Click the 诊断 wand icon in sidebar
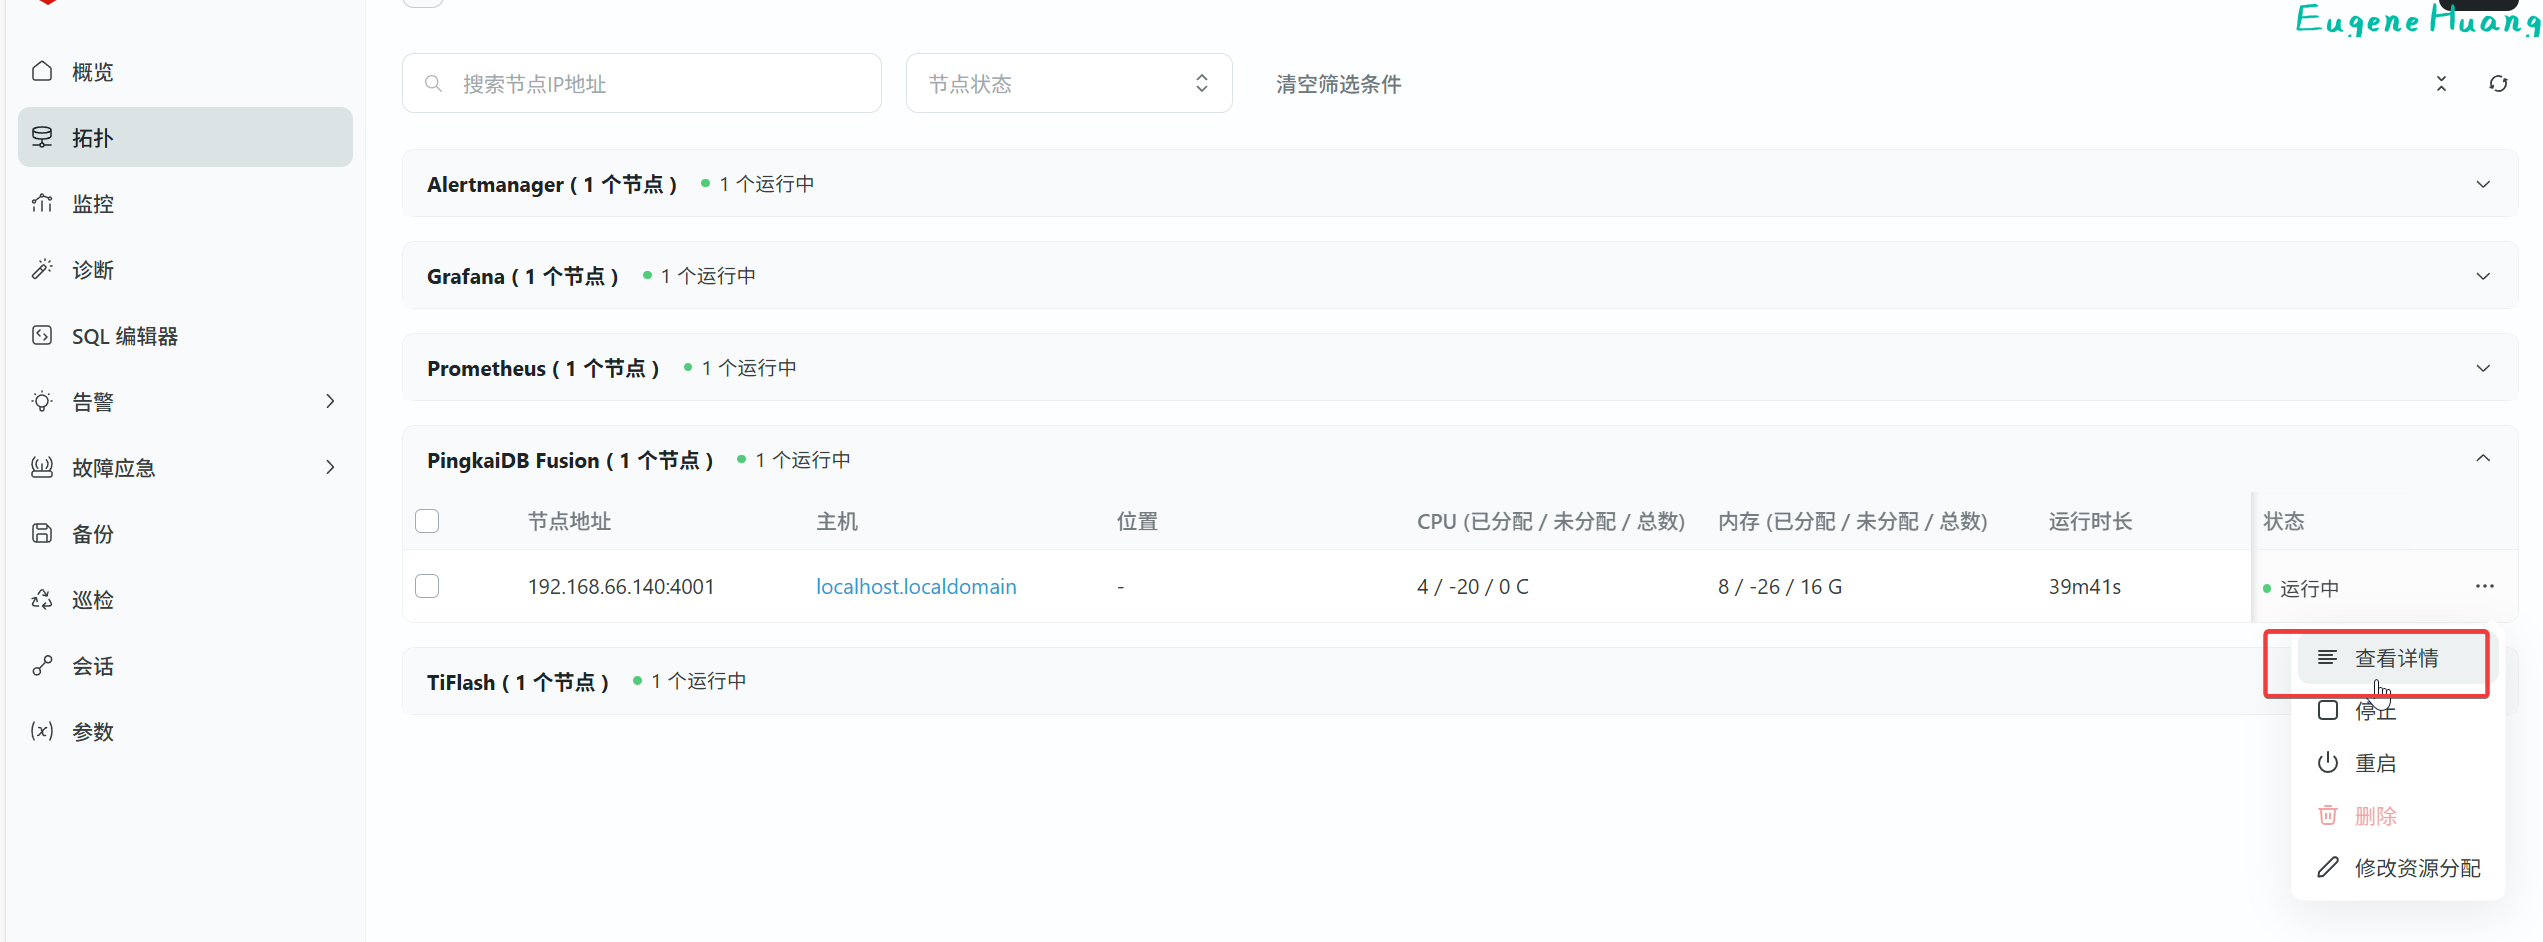Screen dimensions: 2543x942 pos(42,269)
